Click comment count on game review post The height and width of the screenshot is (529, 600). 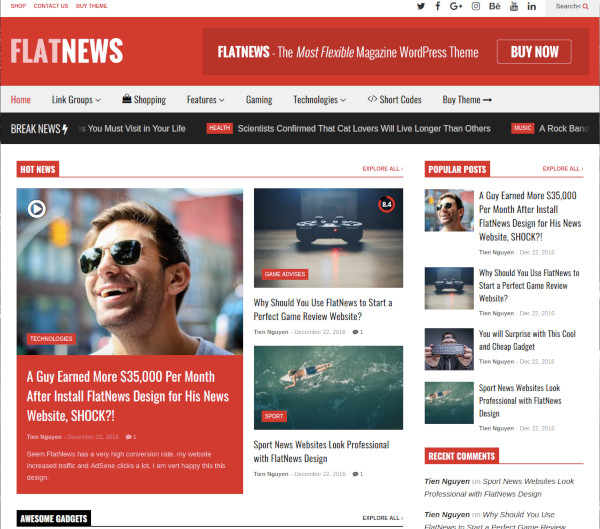click(357, 332)
